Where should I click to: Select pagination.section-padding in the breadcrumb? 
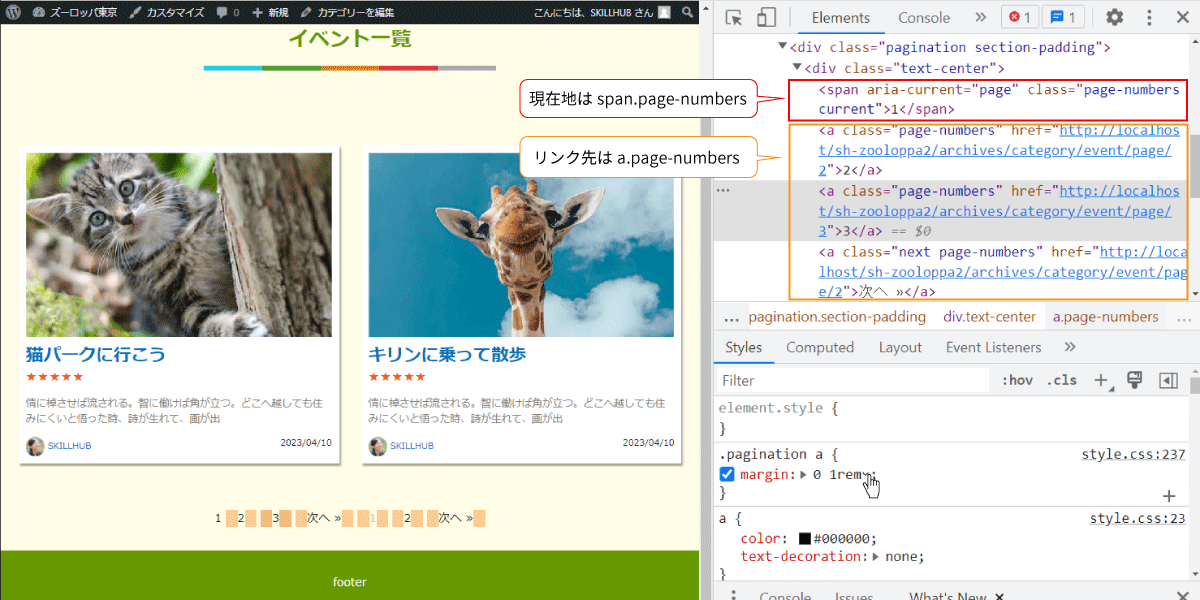[x=837, y=317]
